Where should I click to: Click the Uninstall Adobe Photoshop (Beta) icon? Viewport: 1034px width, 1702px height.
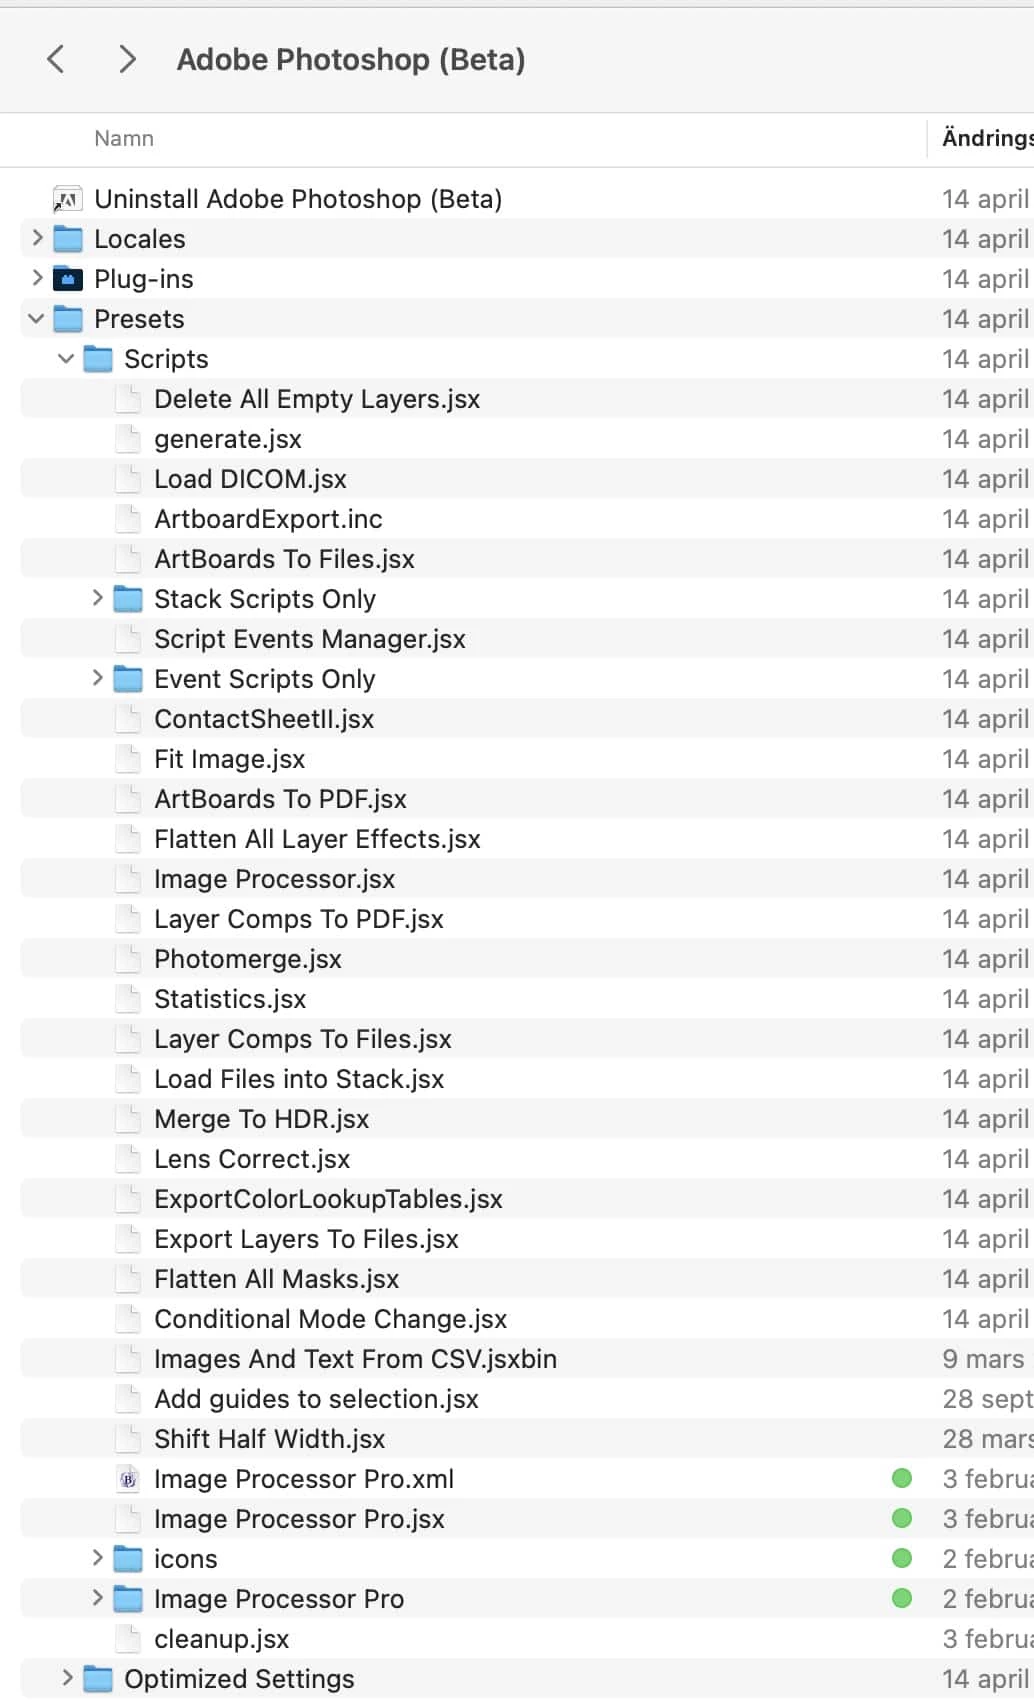68,199
